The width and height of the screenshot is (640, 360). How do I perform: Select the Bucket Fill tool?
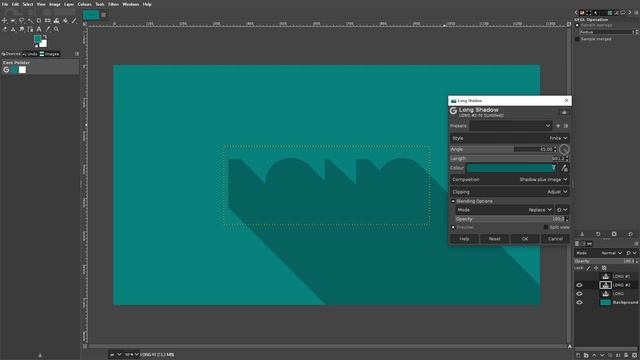click(65, 20)
